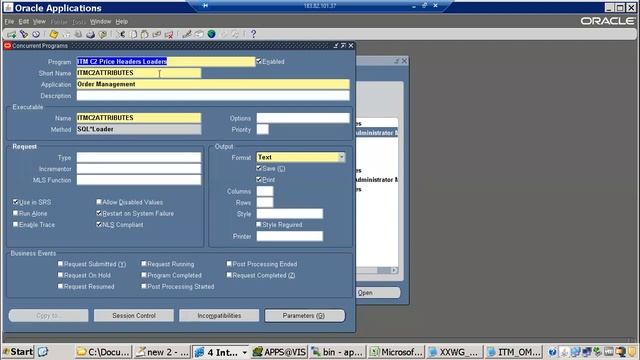Click the Show Navigator toolbar icon
Screen dimensions: 640x360
(36, 34)
